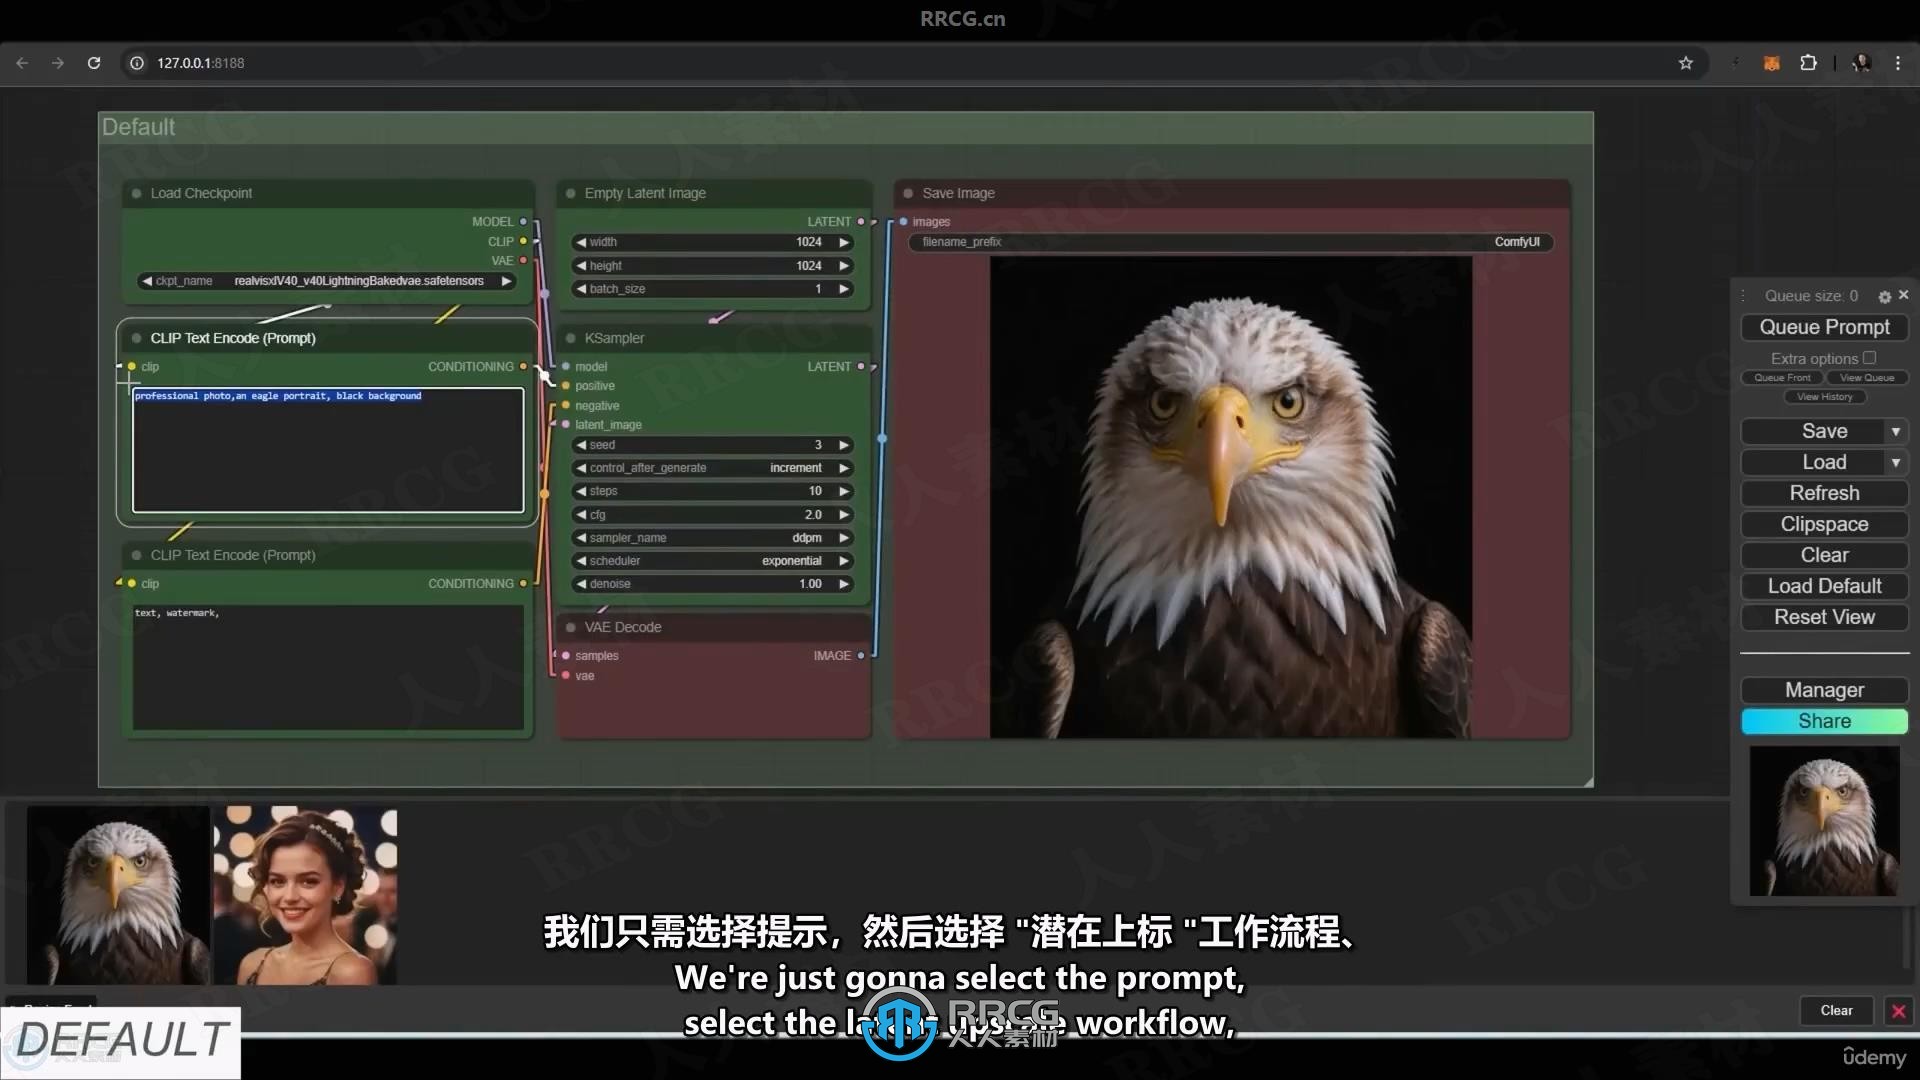Click the positive prompt text box

328,450
